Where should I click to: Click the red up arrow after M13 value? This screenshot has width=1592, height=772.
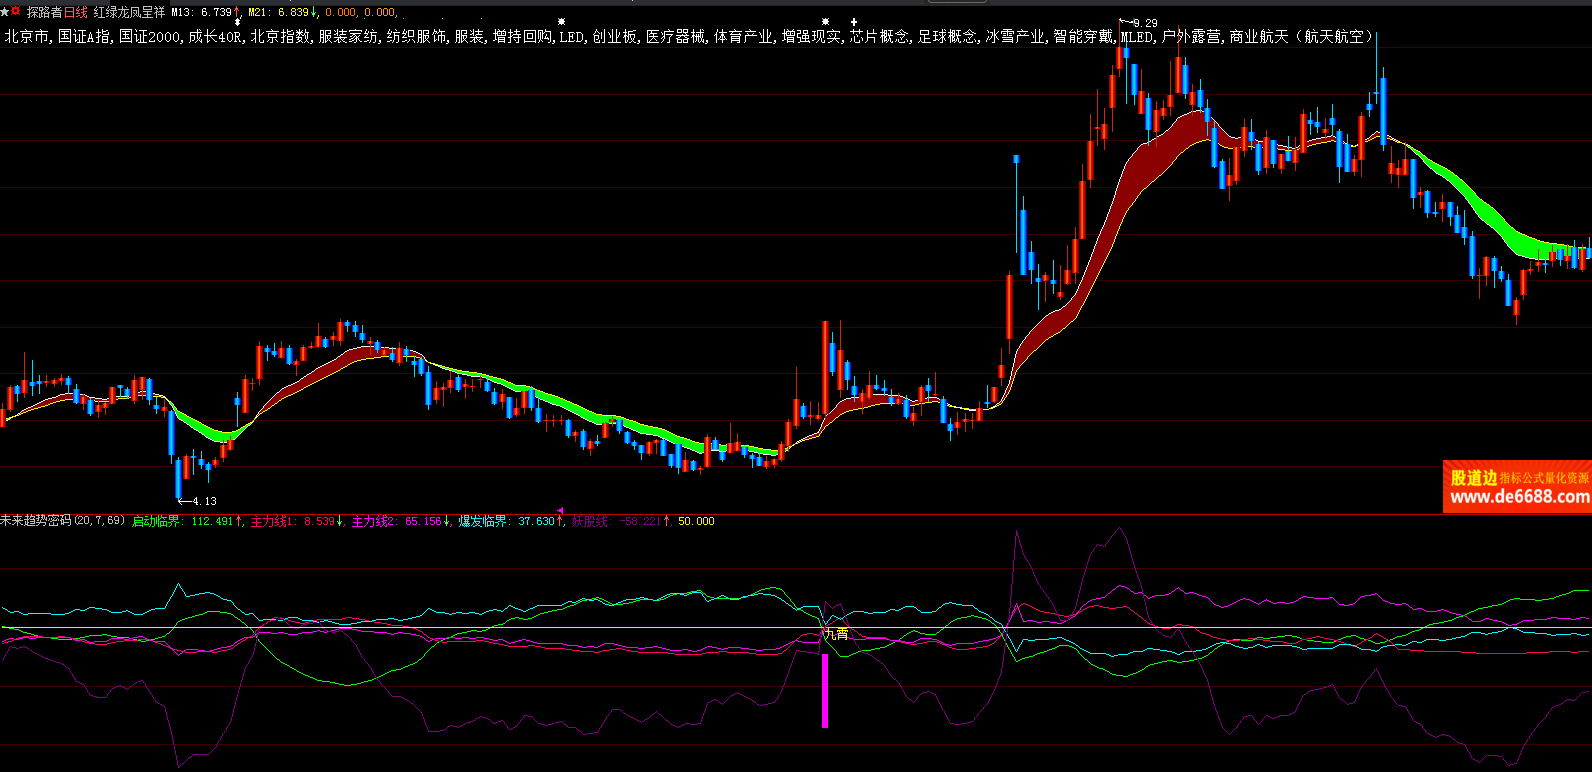click(237, 13)
